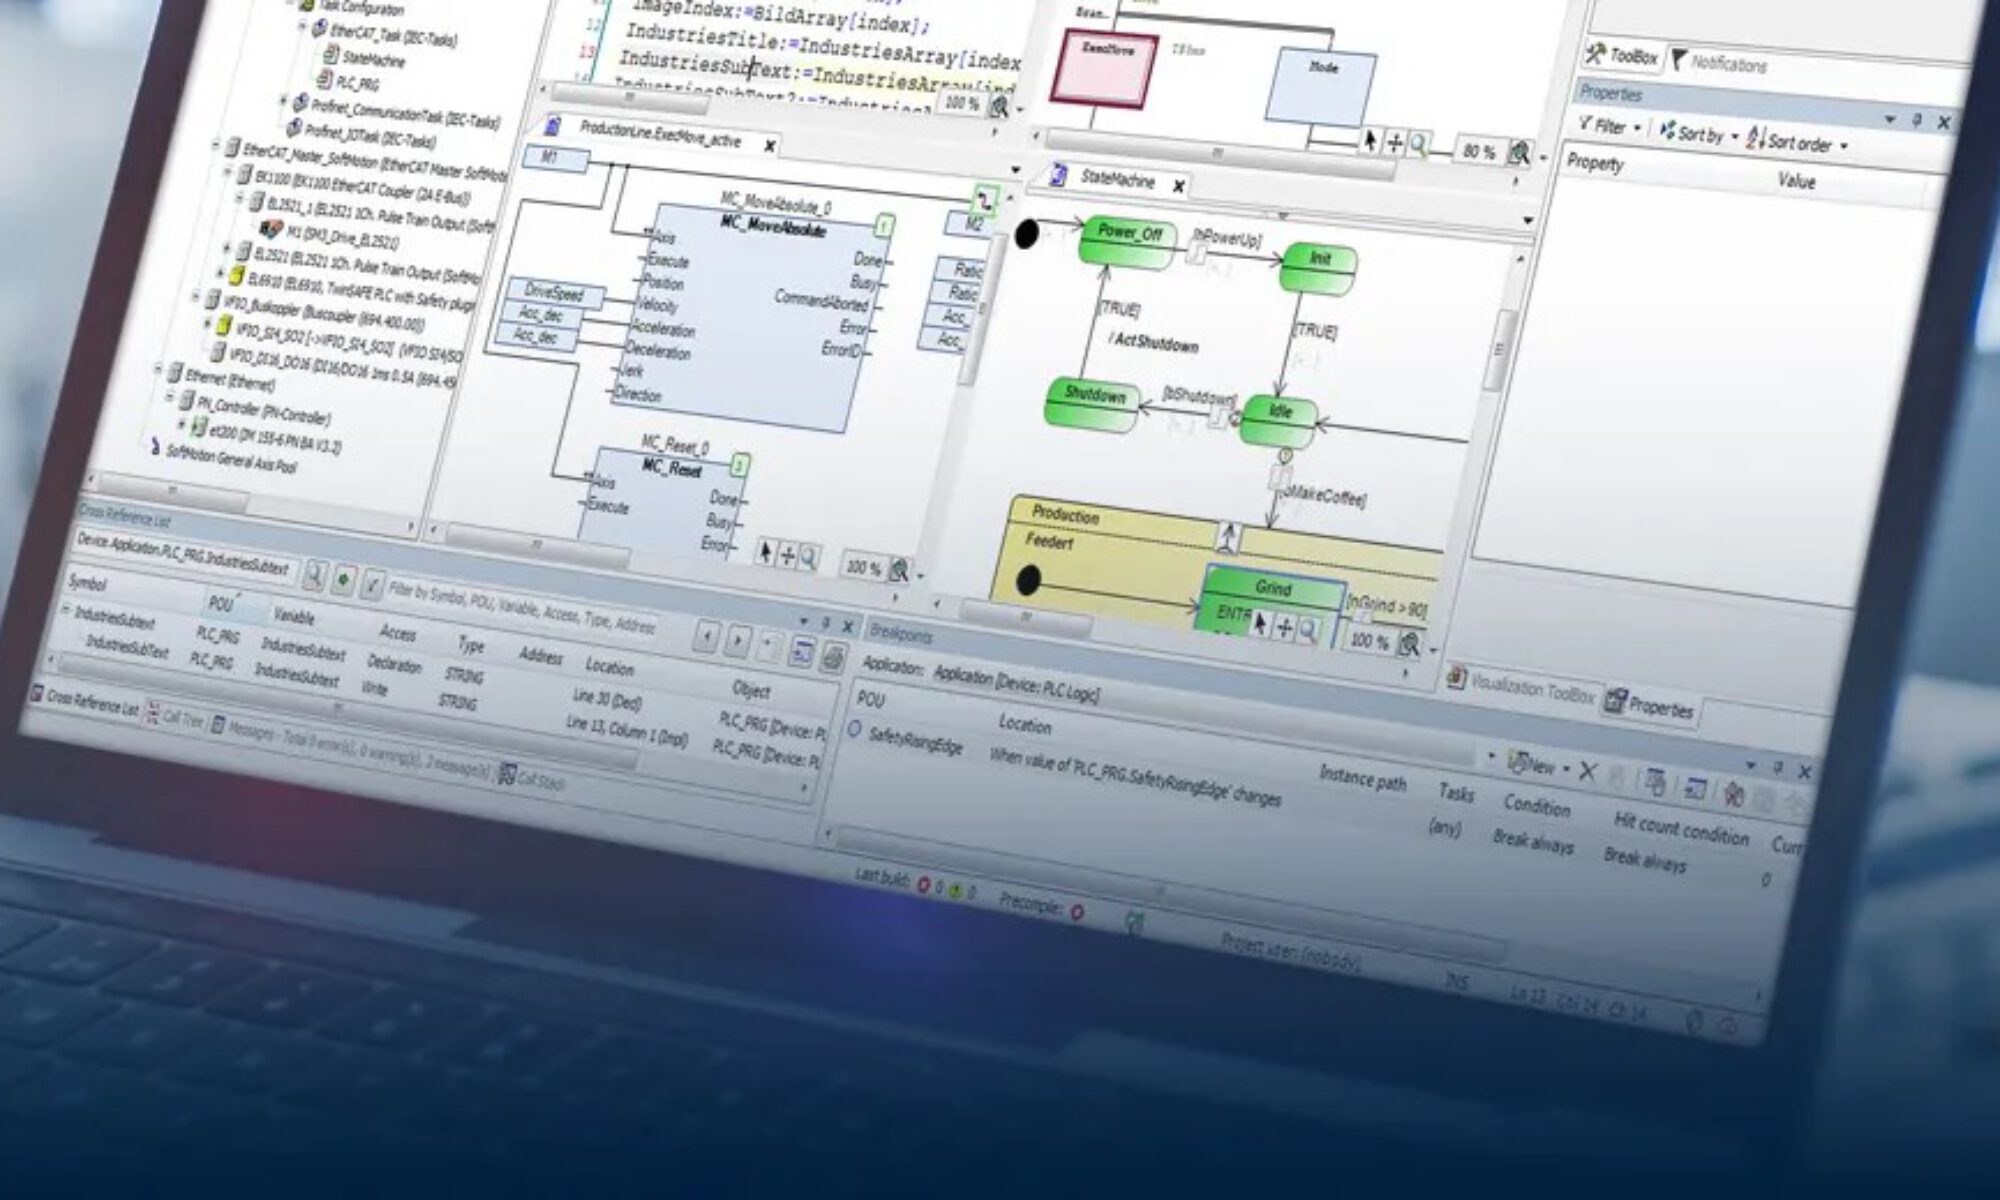Click the Property column header
The width and height of the screenshot is (2000, 1200).
coord(1596,162)
